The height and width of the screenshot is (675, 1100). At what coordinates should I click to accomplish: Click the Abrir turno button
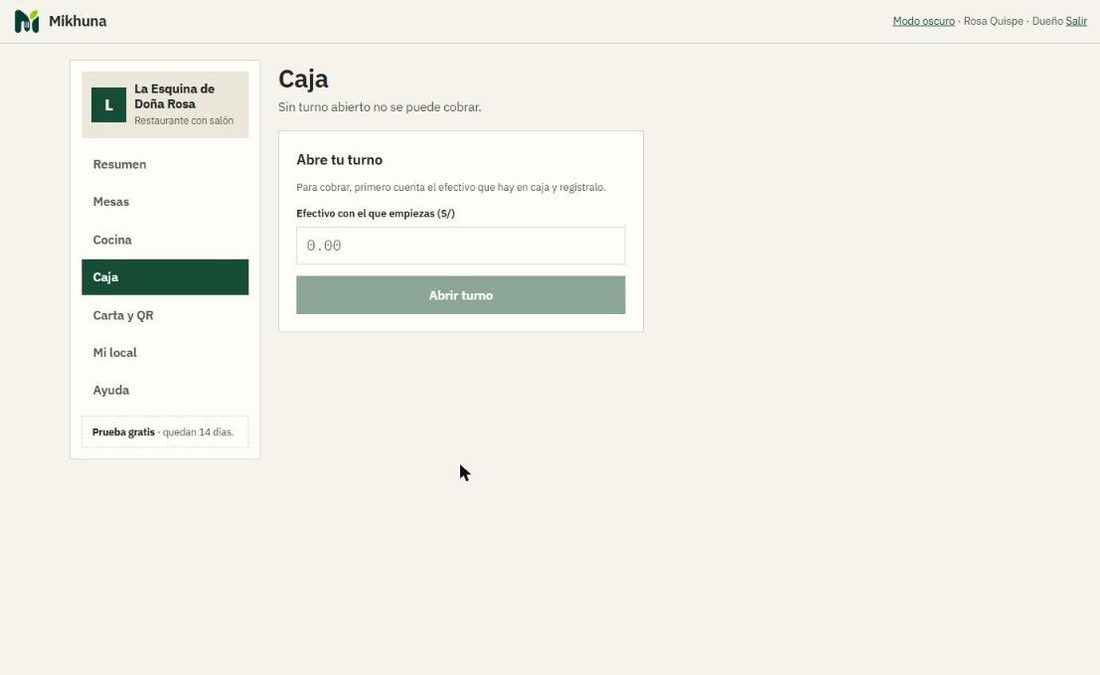pyautogui.click(x=460, y=295)
